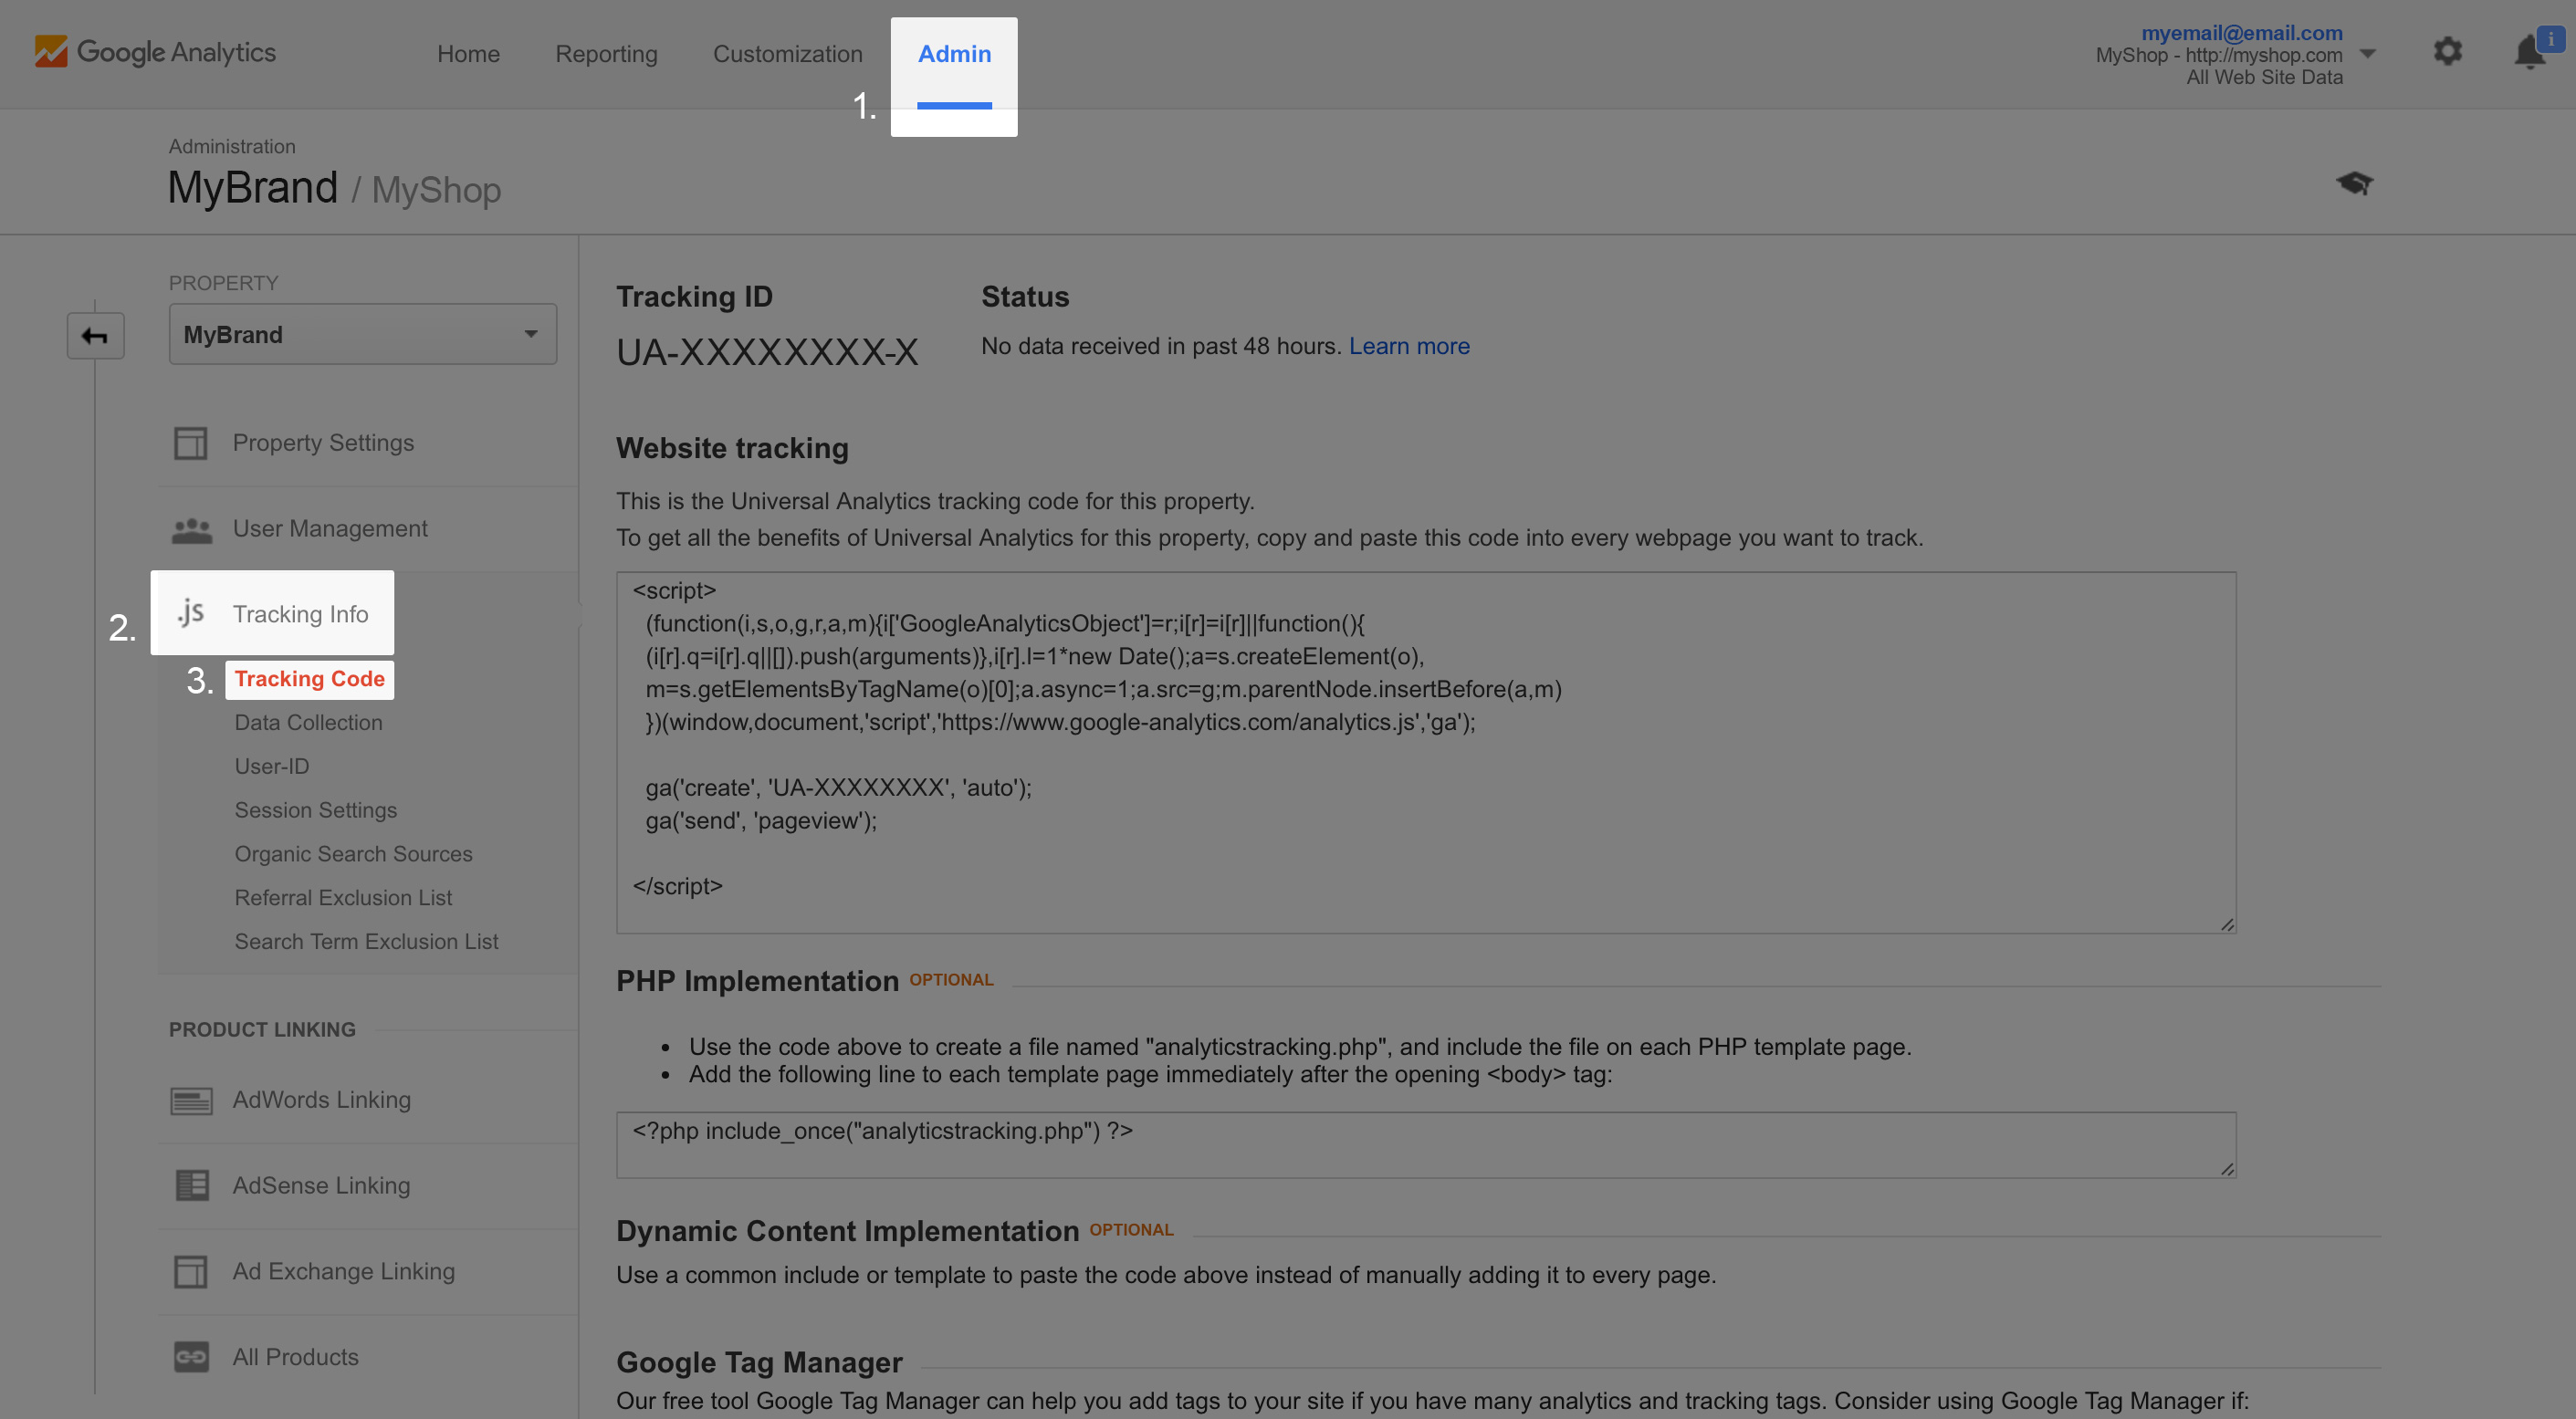Expand Tracking Info section
The width and height of the screenshot is (2576, 1419).
300,614
